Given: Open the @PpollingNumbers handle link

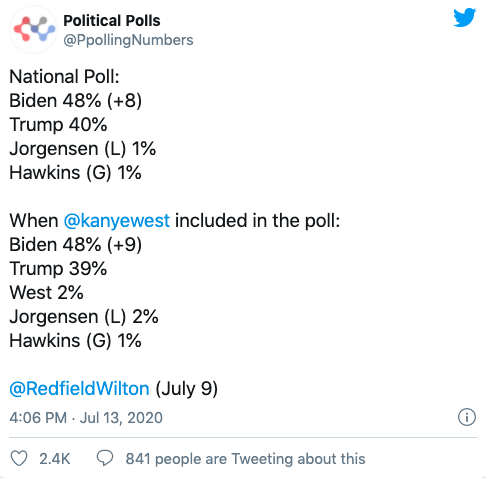Looking at the screenshot, I should tap(128, 40).
